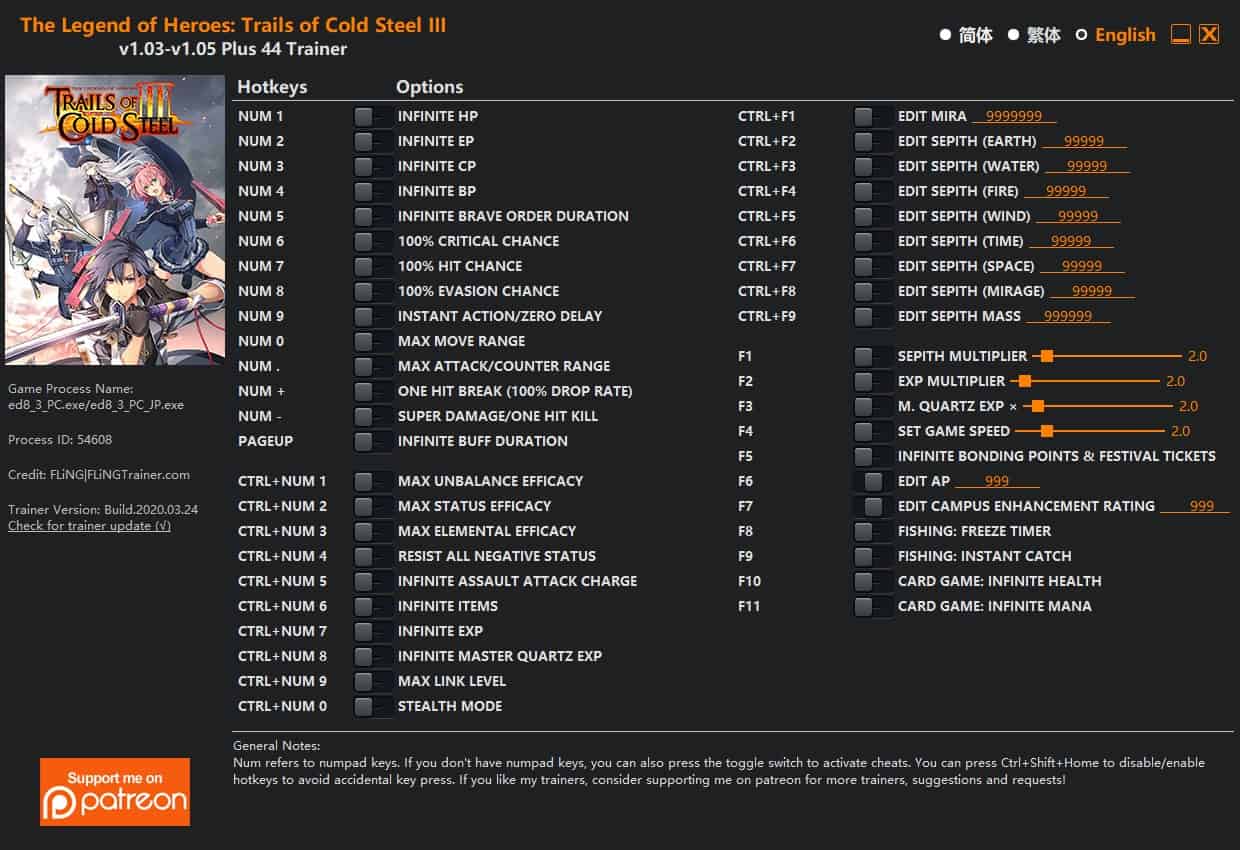Select Simplified Chinese language option
Viewport: 1240px width, 850px height.
[x=966, y=35]
